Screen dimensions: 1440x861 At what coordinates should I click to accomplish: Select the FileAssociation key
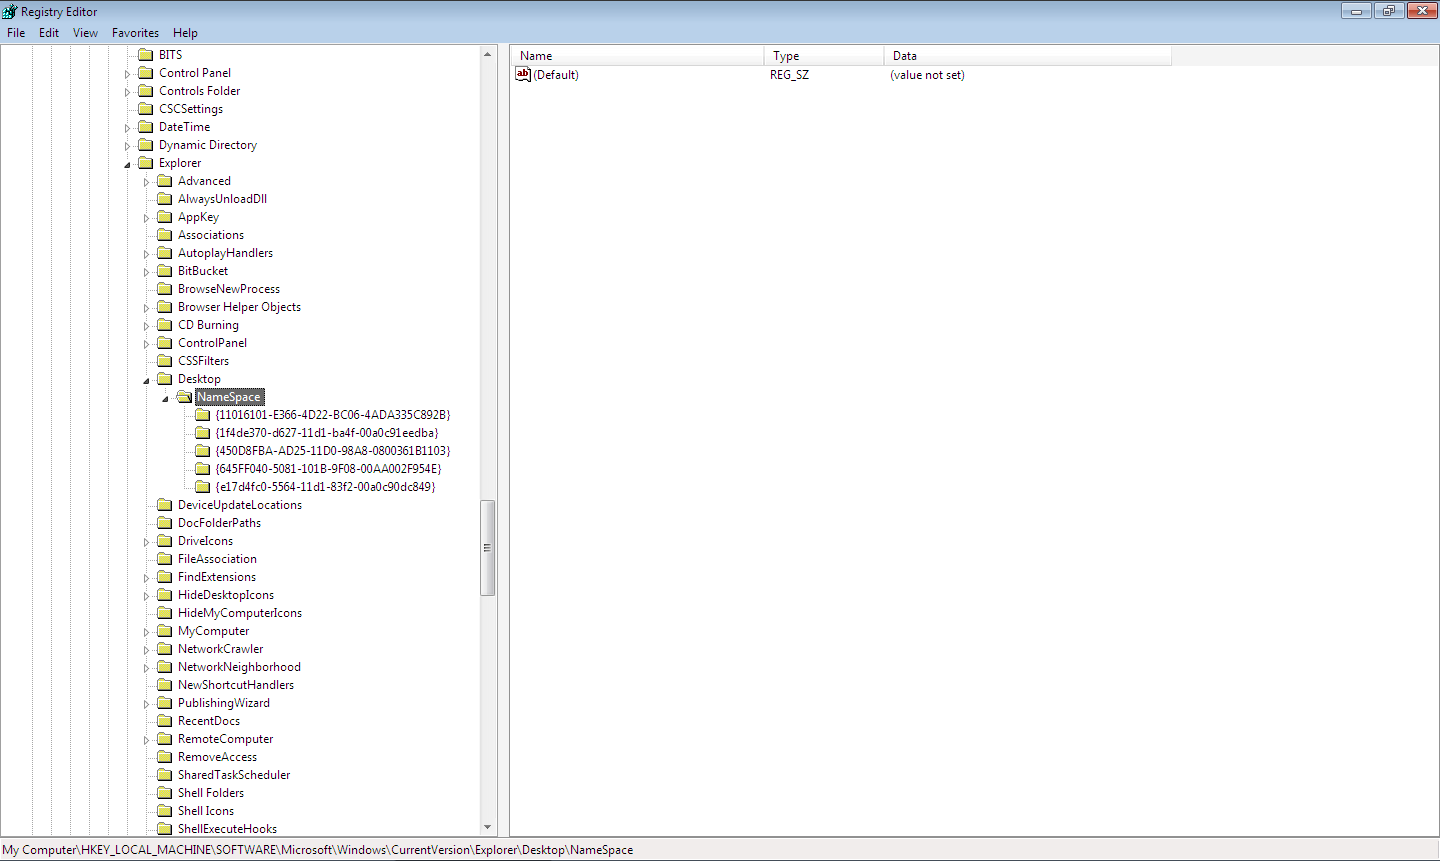point(217,559)
